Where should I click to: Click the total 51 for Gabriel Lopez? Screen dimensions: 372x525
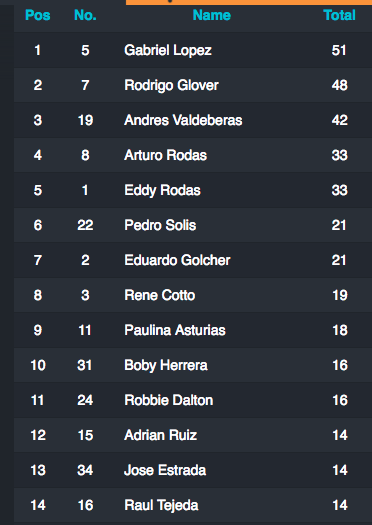(x=339, y=51)
